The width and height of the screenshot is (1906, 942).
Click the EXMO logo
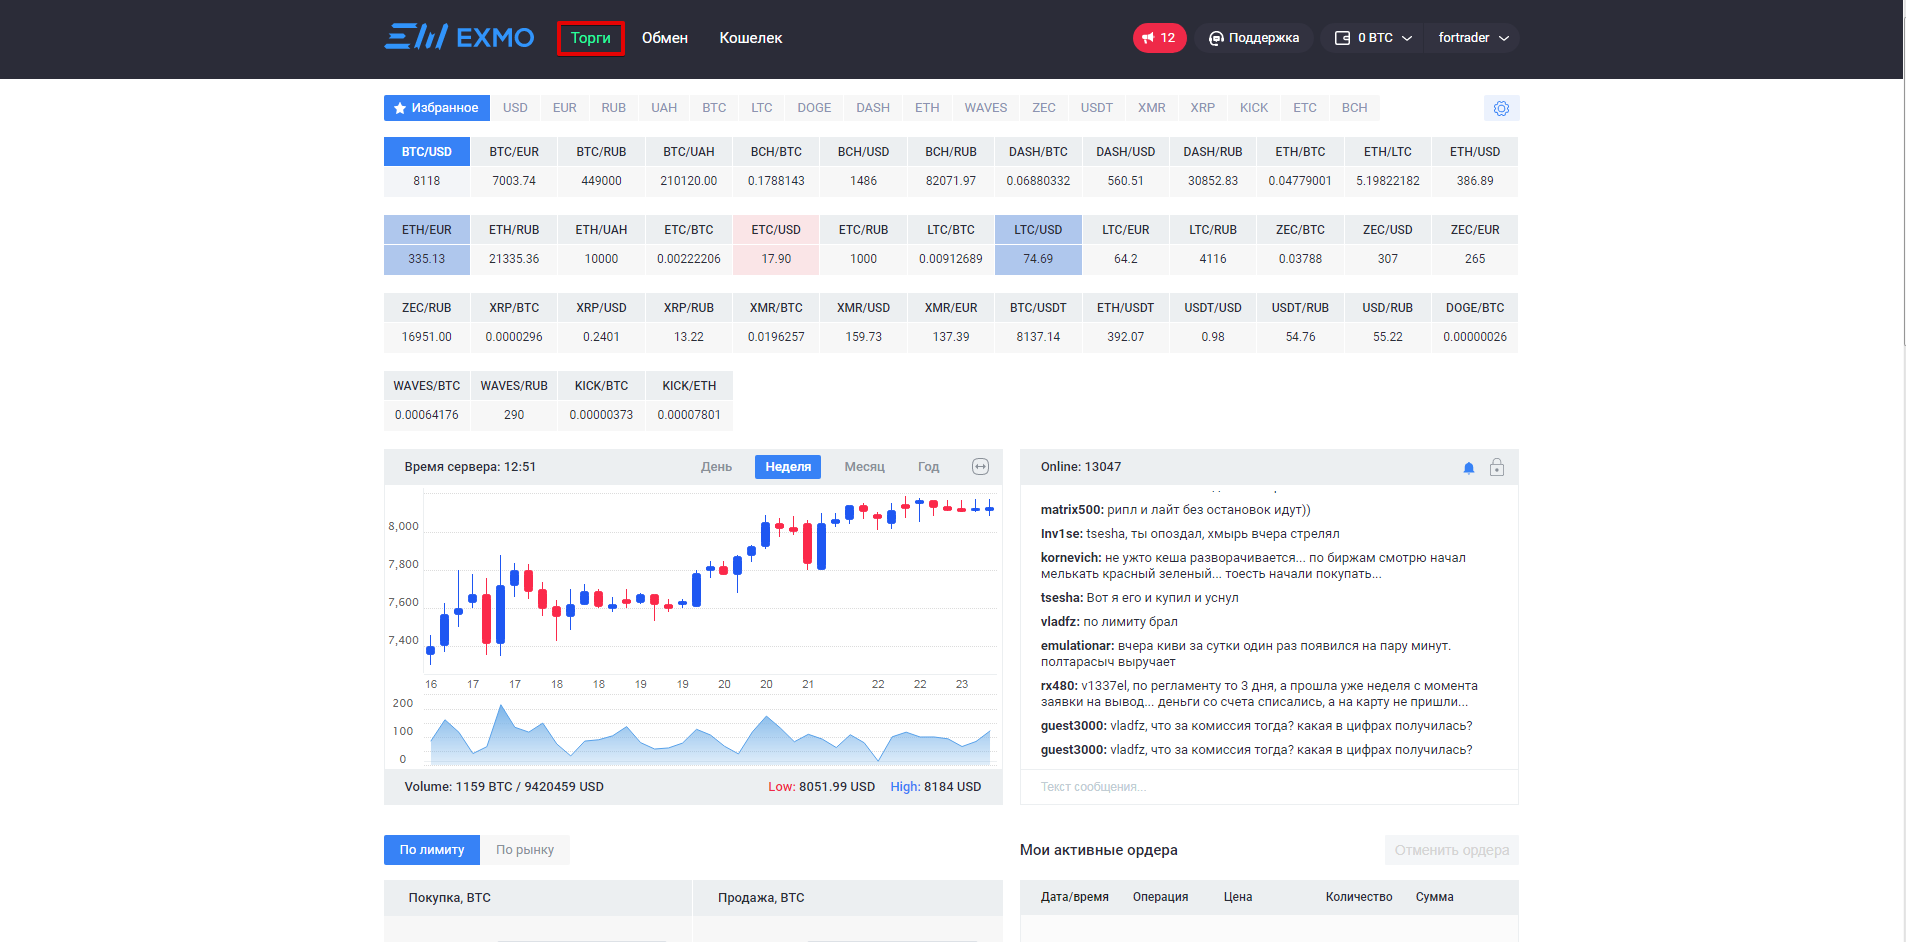point(459,37)
